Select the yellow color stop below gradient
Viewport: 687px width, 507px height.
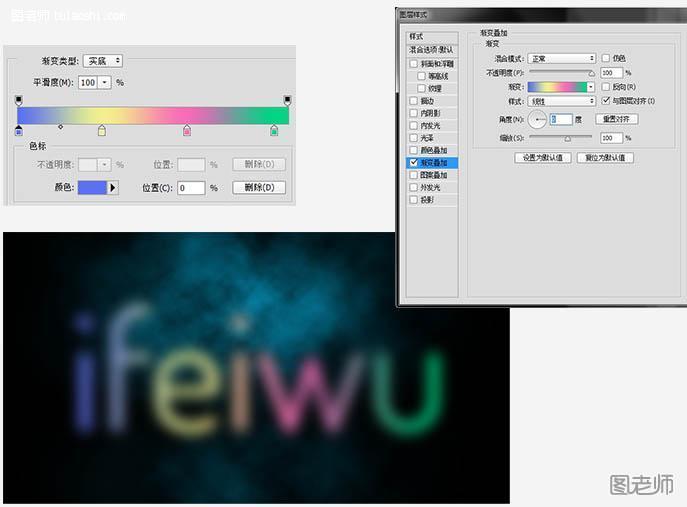(x=102, y=131)
